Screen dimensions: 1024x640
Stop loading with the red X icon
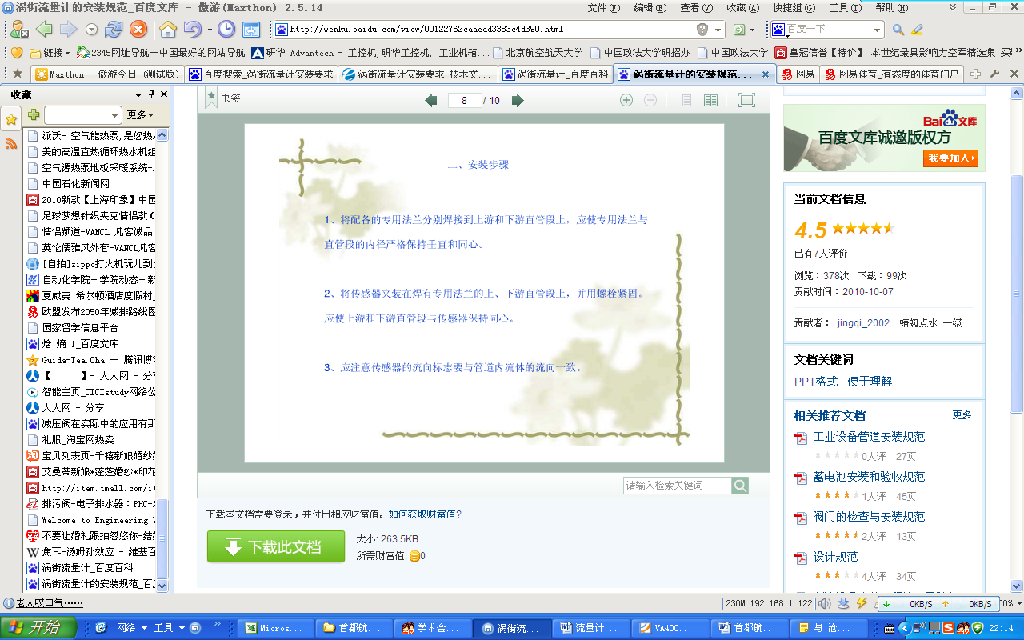(x=138, y=29)
